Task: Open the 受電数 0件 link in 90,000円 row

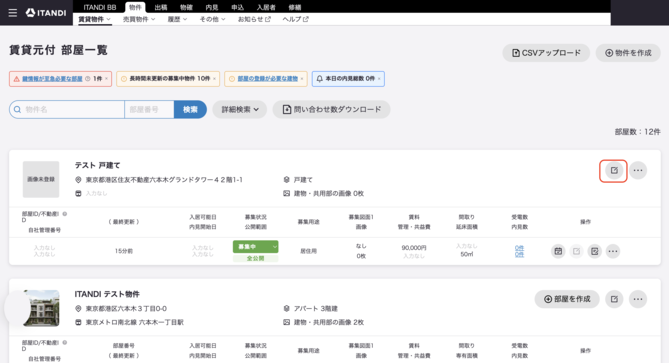Action: click(x=519, y=248)
